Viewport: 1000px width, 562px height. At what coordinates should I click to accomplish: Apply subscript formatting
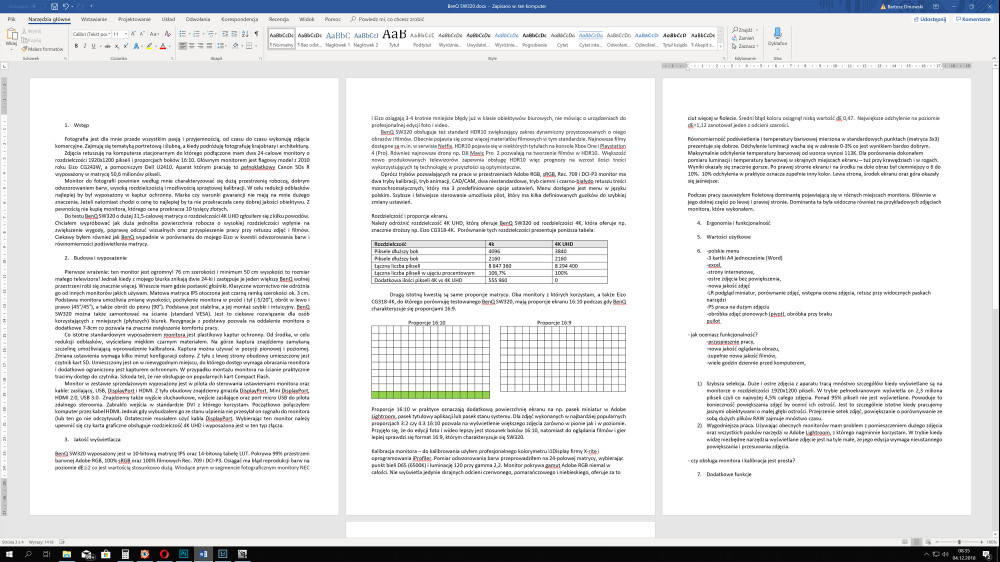(117, 46)
